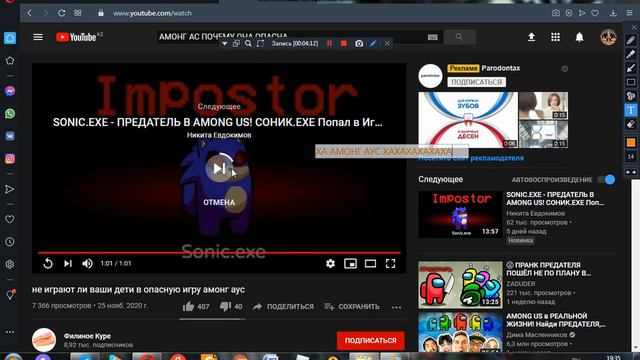Open the account avatar menu

608,37
